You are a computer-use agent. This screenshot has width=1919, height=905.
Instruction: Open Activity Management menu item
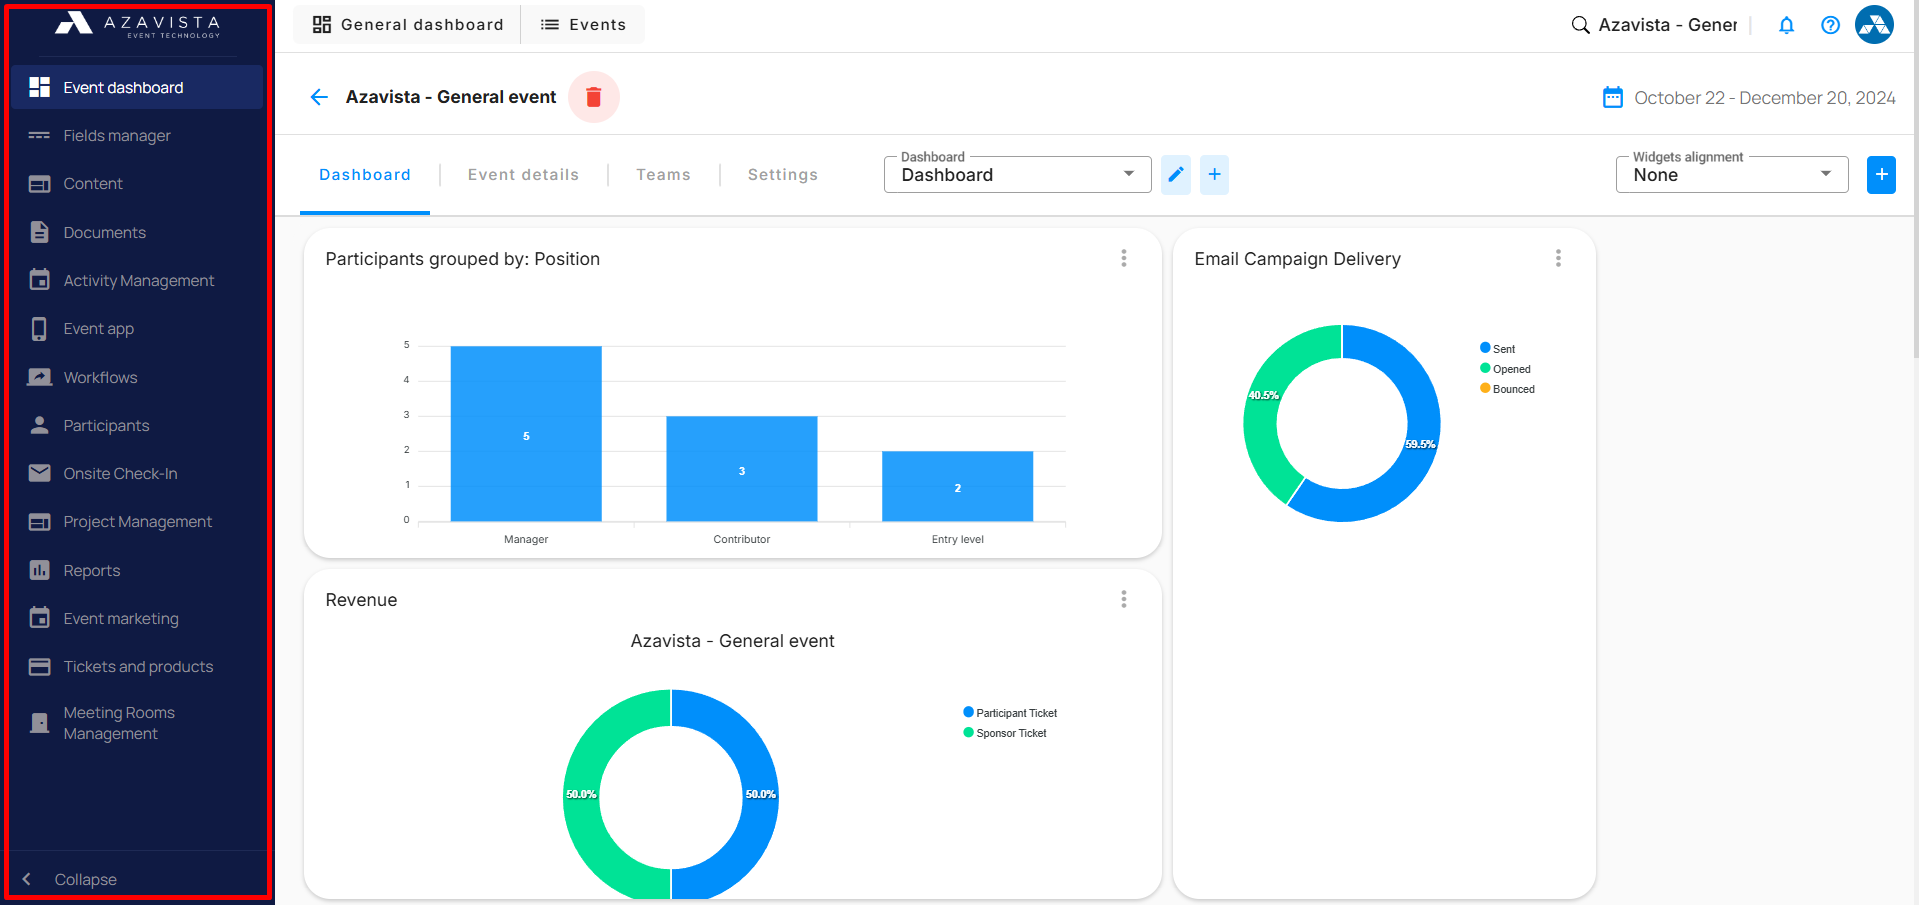[x=137, y=280]
